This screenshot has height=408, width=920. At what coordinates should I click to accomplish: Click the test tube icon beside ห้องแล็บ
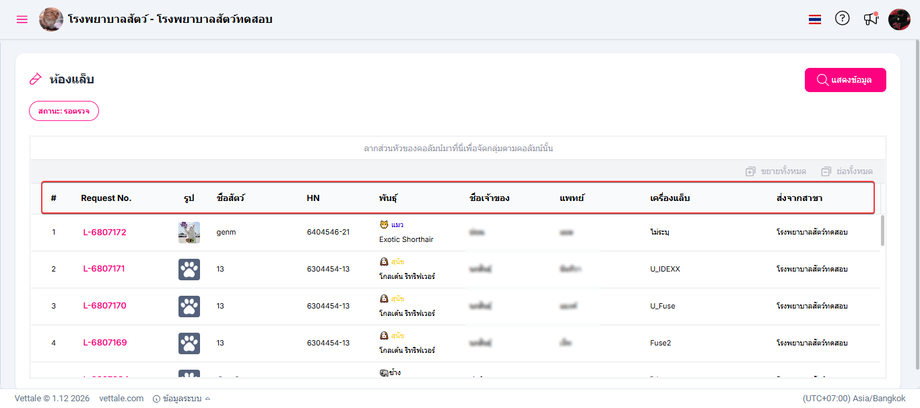pos(36,79)
